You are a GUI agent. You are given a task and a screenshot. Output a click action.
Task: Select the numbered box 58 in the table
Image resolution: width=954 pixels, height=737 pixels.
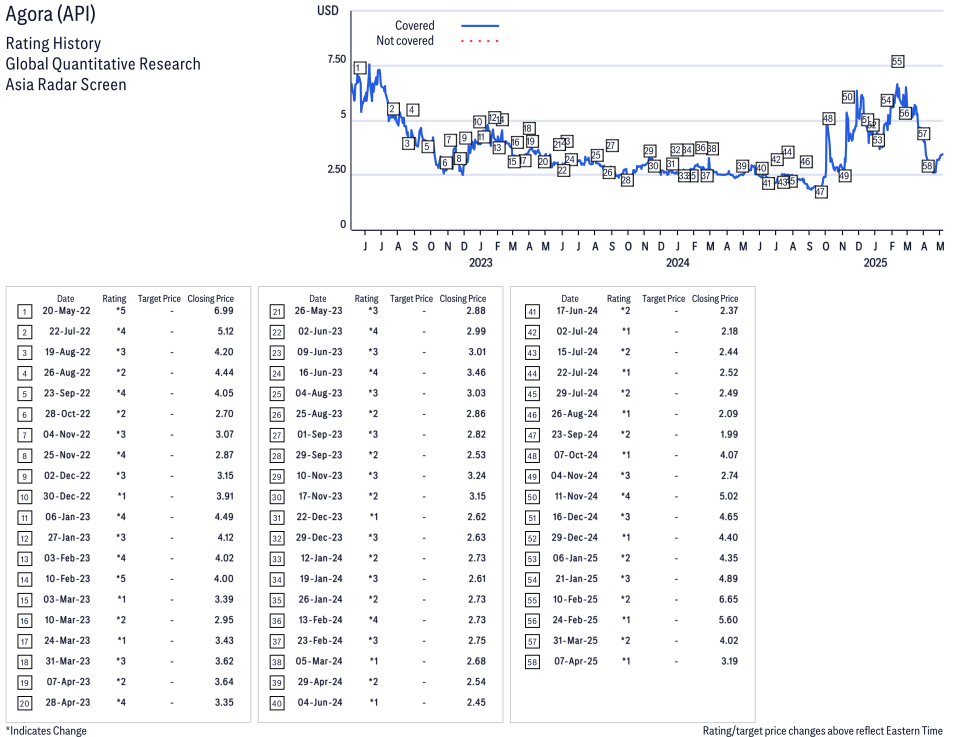pos(532,662)
